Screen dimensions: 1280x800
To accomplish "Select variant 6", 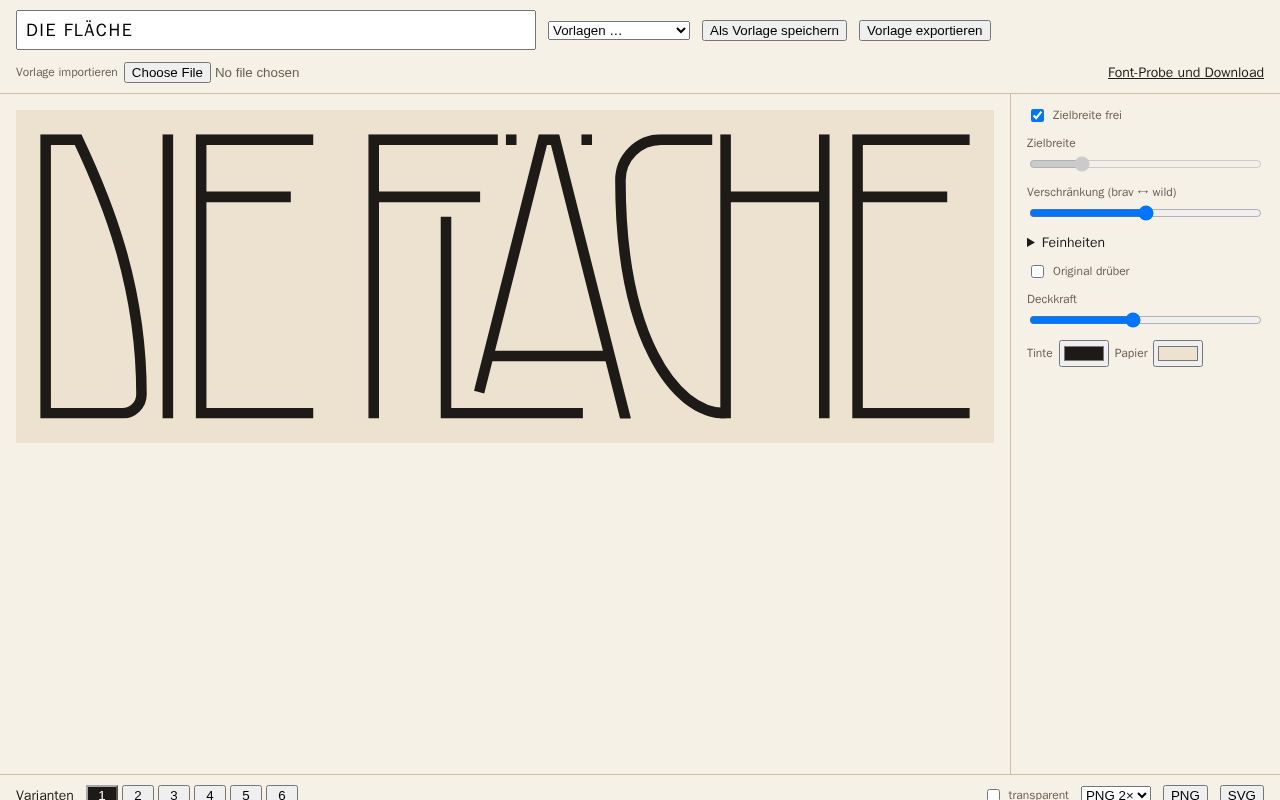I will click(282, 793).
